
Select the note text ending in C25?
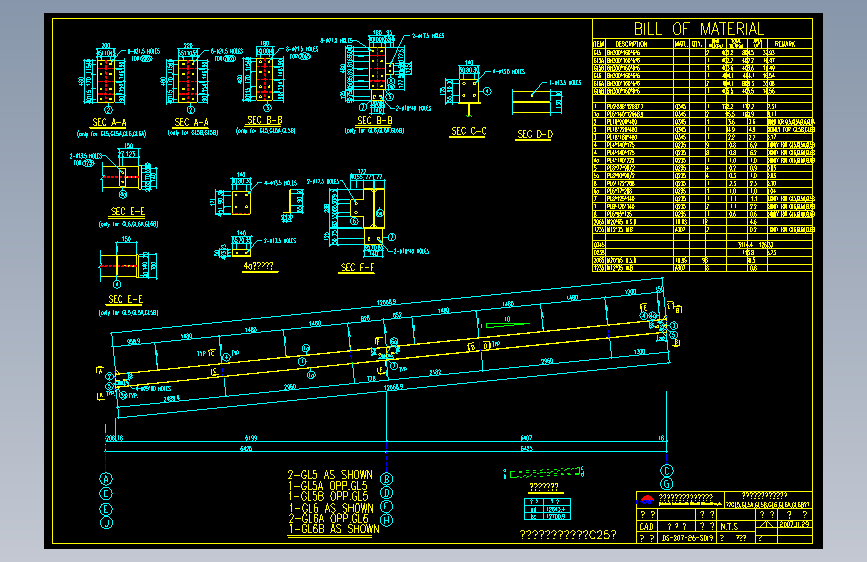tap(568, 535)
